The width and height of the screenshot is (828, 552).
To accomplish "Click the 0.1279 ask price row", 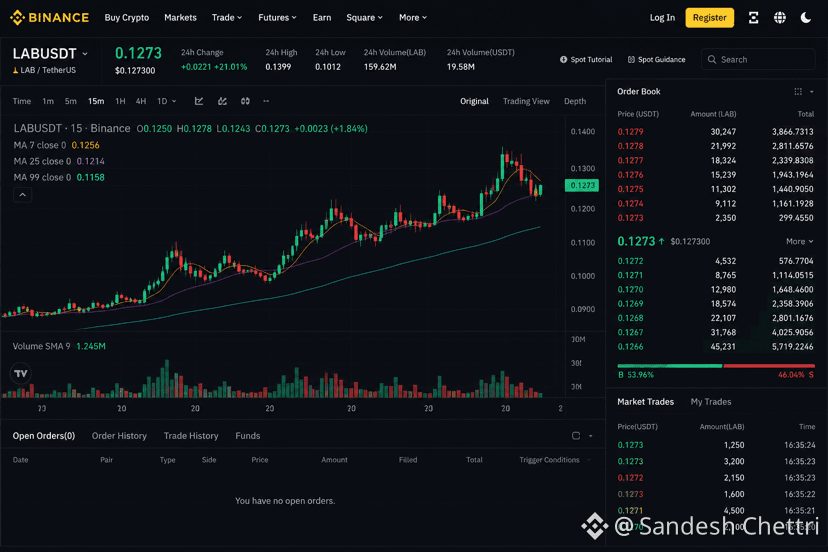I will pos(716,132).
